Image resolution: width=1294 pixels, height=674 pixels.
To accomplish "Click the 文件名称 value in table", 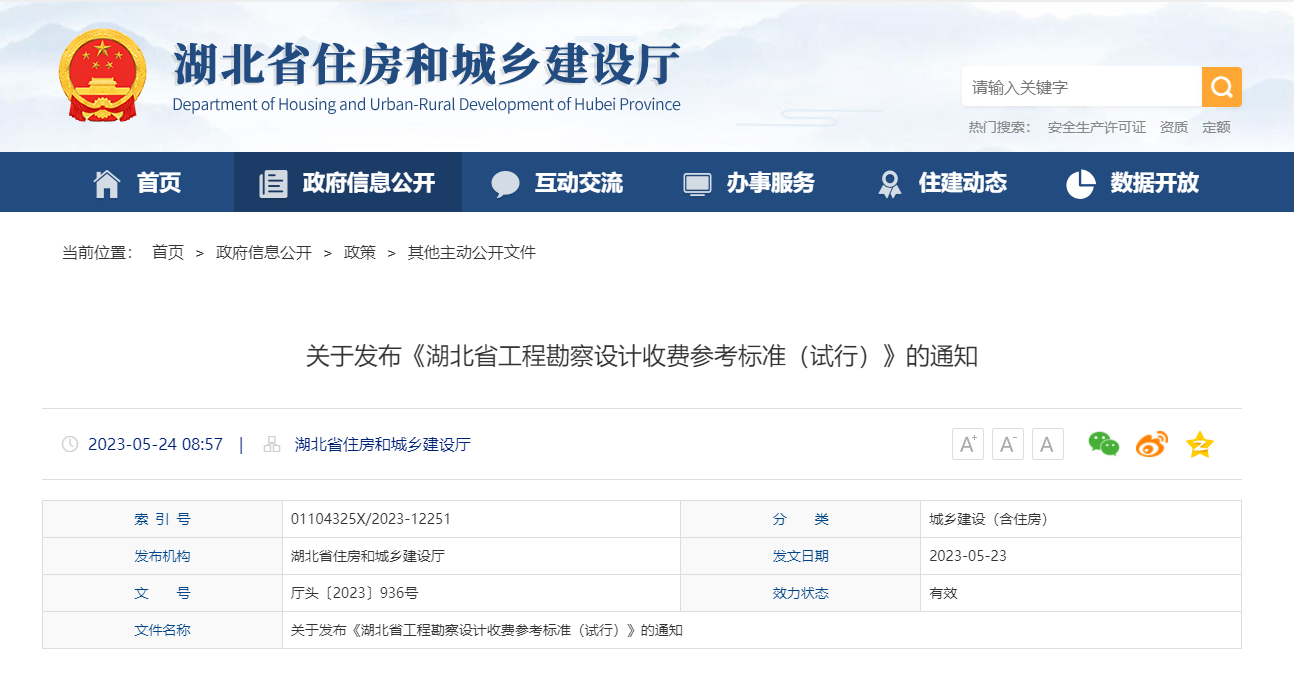I will pos(487,630).
